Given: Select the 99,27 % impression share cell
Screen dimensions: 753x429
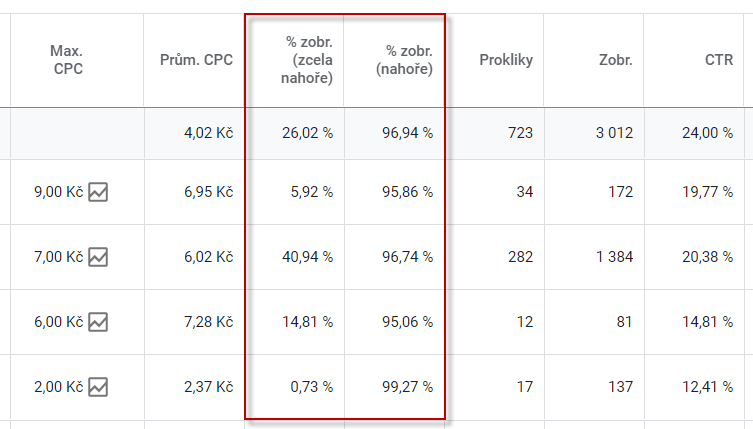Looking at the screenshot, I should [x=409, y=386].
